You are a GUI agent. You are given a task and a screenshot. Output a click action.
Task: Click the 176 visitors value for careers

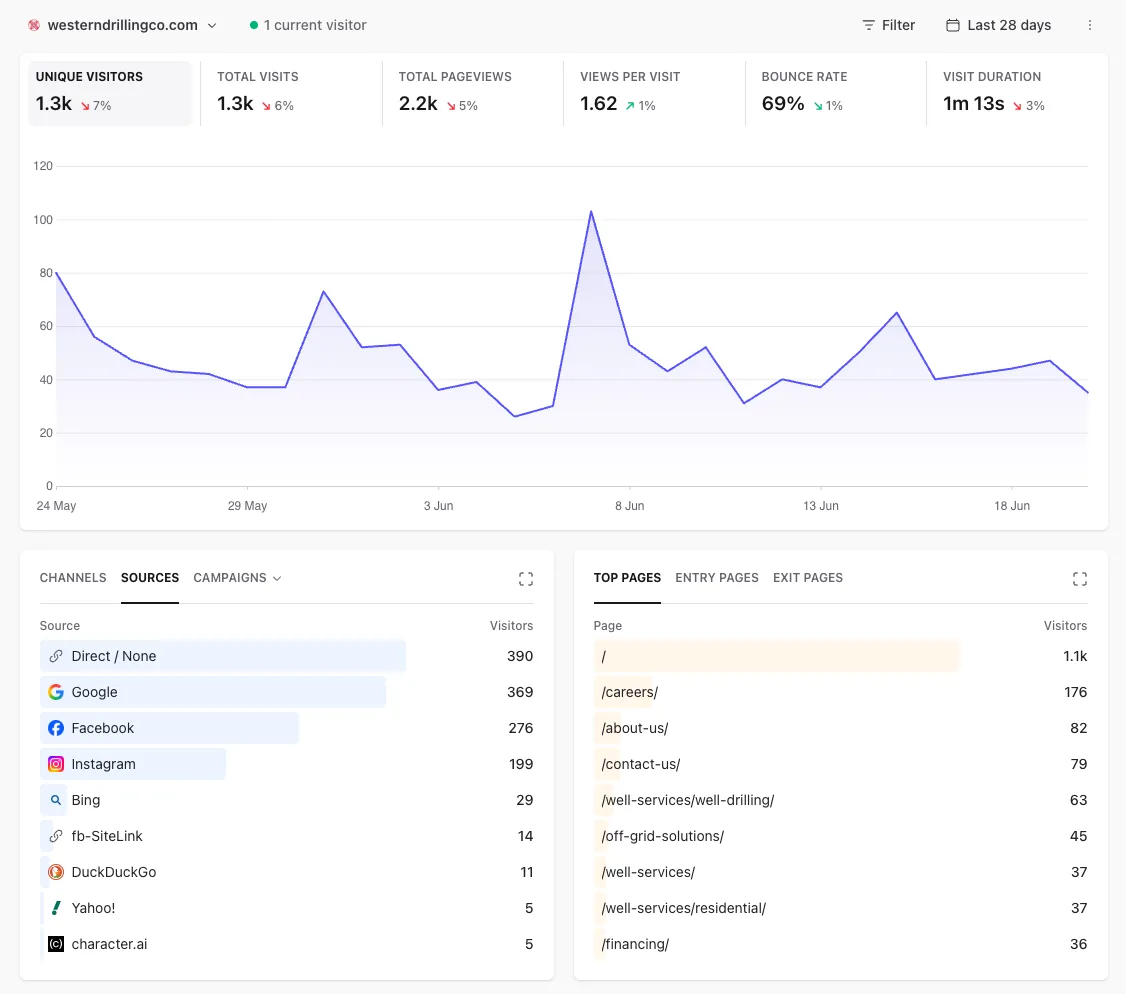tap(1075, 692)
